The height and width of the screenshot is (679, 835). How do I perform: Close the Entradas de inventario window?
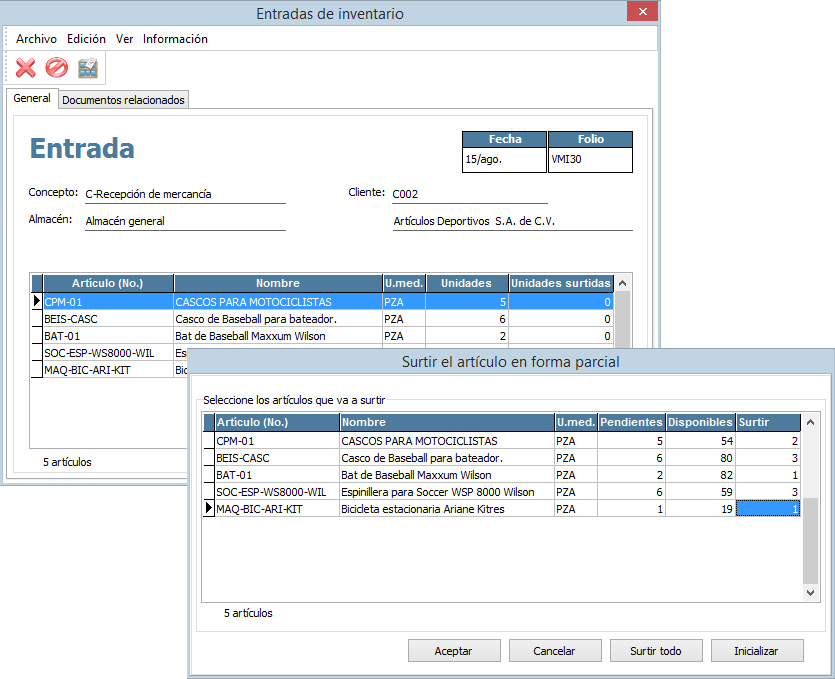[x=639, y=12]
